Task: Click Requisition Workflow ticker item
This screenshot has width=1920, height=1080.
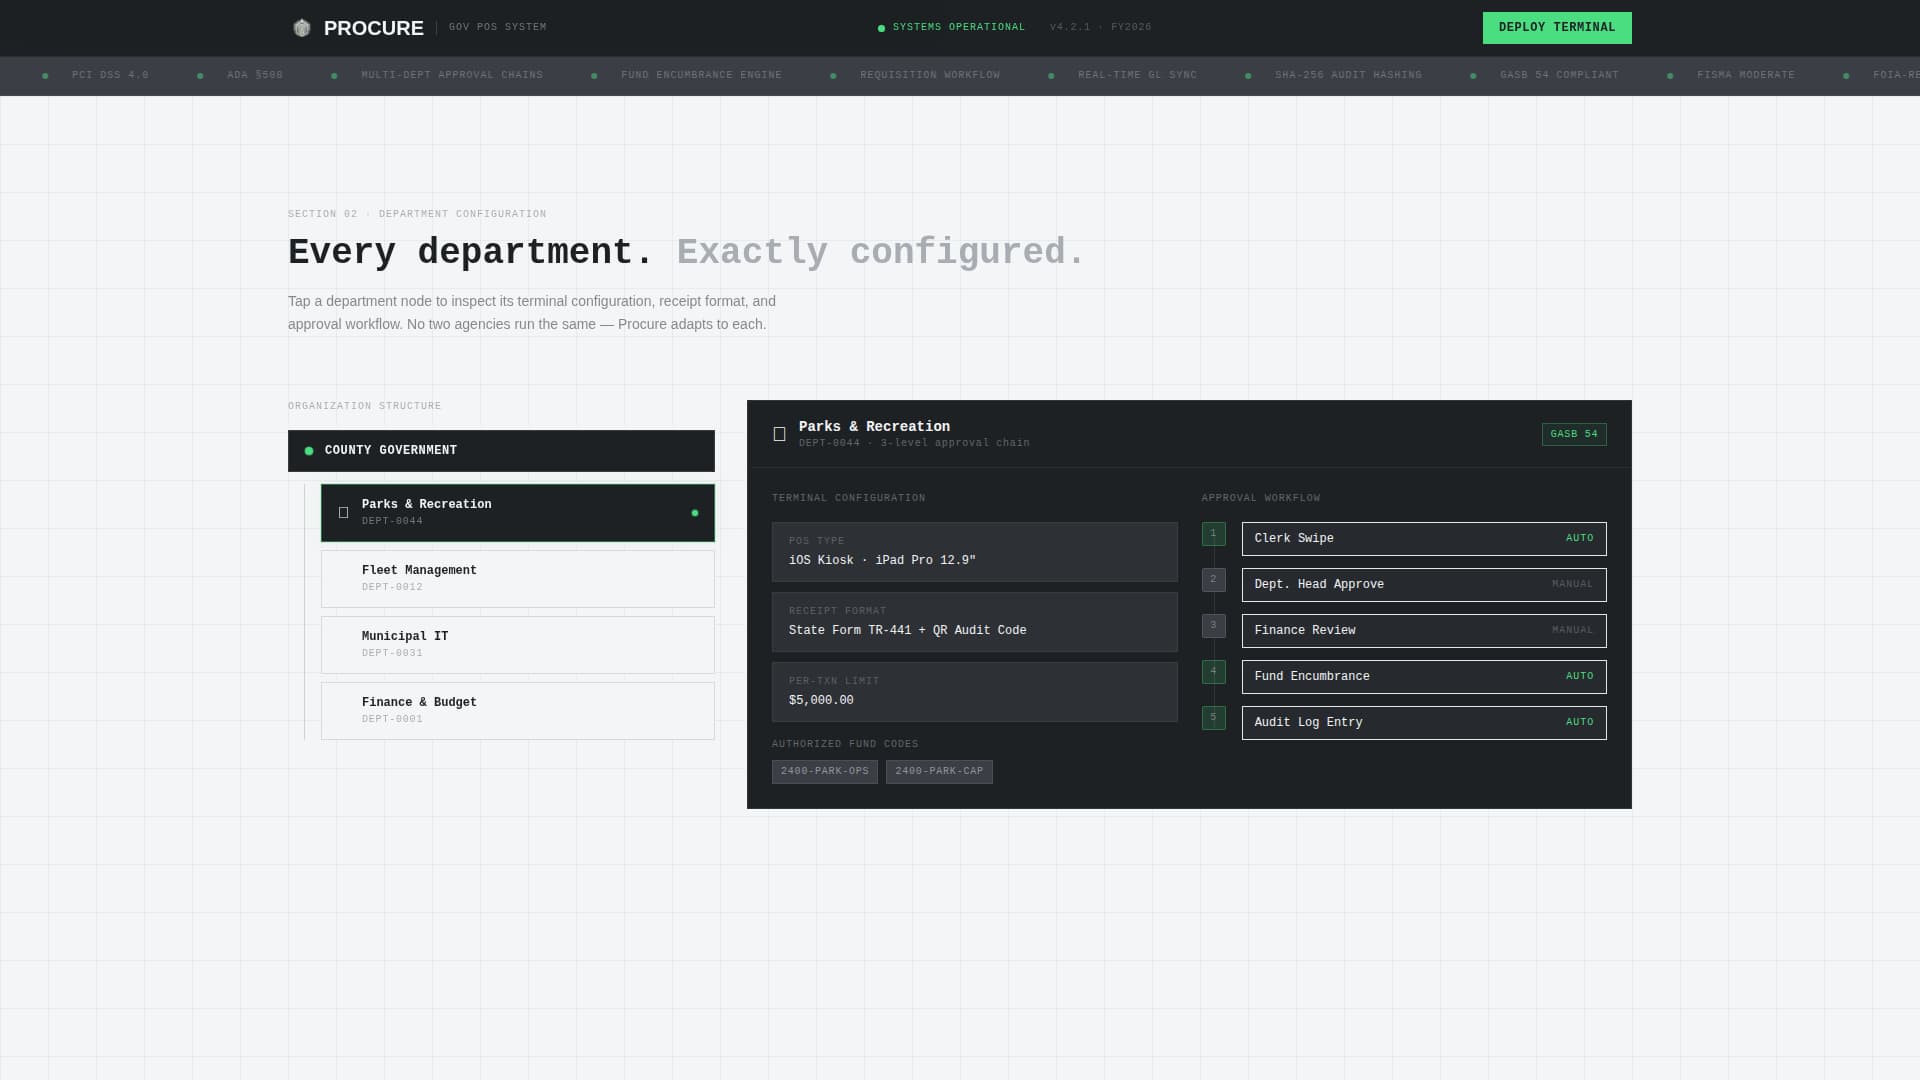Action: (930, 76)
